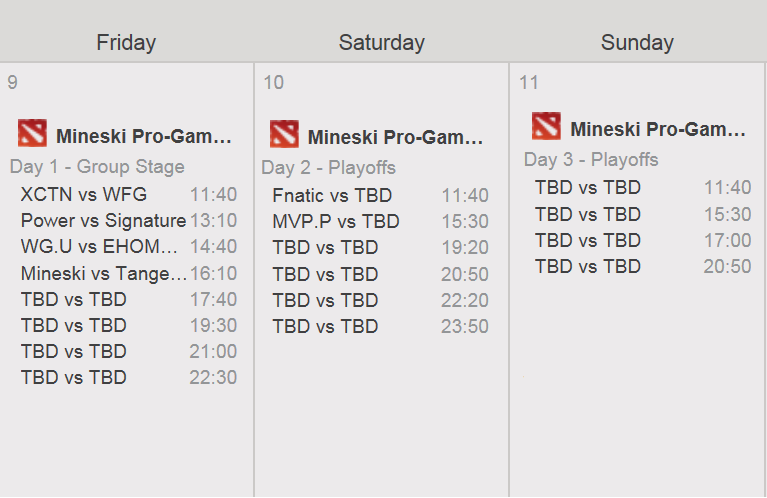Select day number 10 in the calendar
767x498 pixels.
click(273, 82)
